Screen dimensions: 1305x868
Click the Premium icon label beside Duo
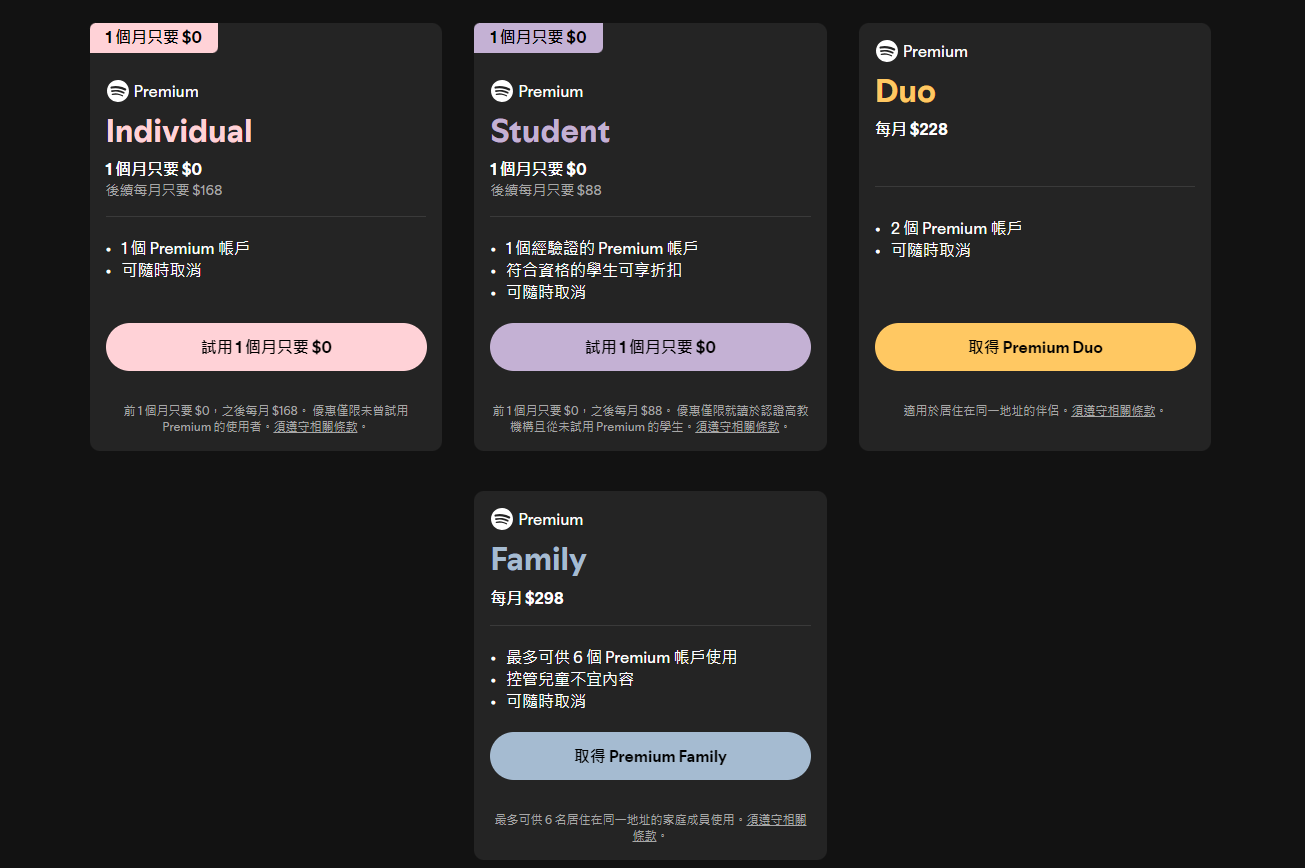click(x=934, y=51)
